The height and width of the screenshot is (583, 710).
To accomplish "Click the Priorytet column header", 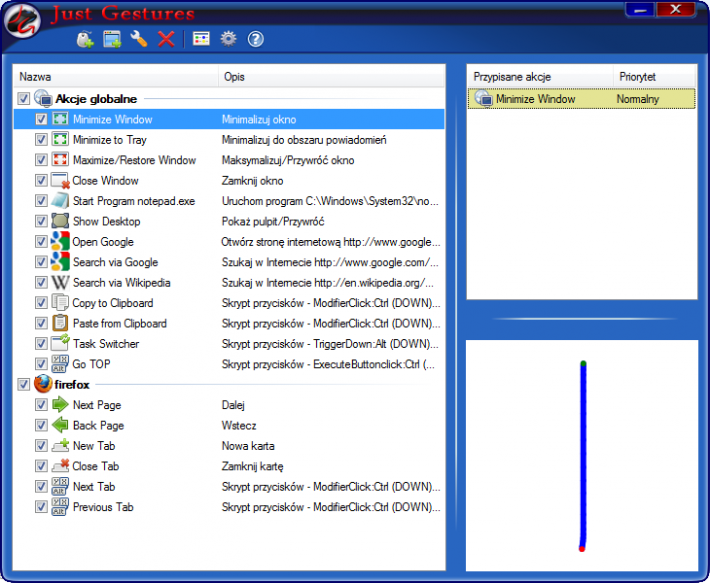I will pyautogui.click(x=654, y=76).
